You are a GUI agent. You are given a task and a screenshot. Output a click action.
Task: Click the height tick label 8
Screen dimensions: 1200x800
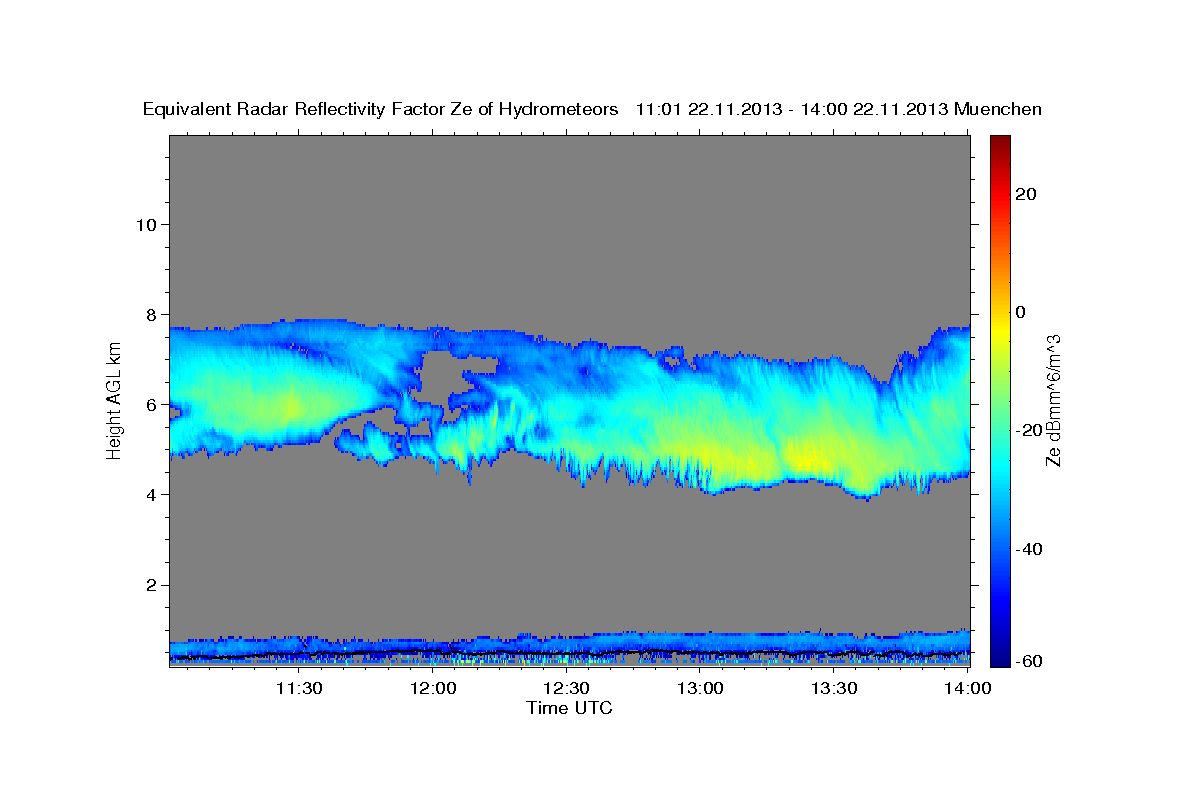point(152,314)
